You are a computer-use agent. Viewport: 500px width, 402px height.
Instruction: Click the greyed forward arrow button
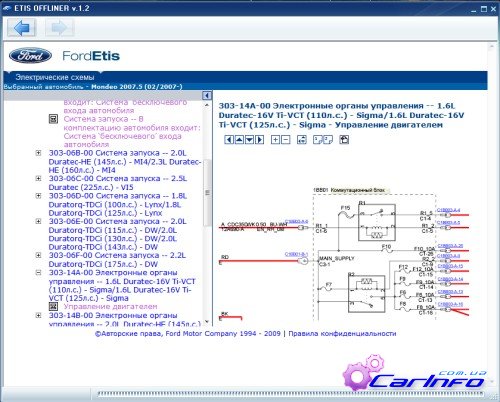[x=59, y=28]
